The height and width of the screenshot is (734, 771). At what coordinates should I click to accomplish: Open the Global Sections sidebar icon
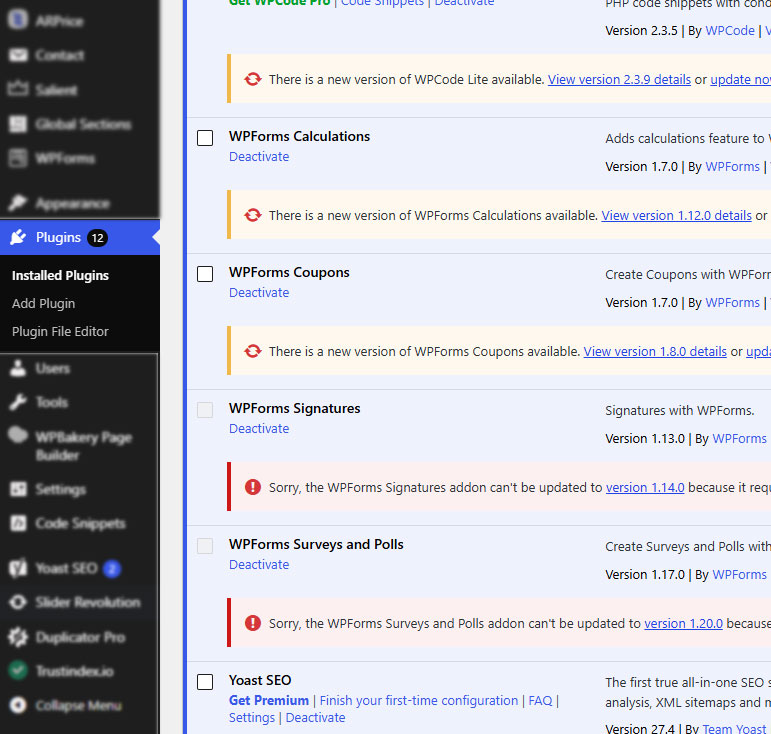(x=18, y=124)
